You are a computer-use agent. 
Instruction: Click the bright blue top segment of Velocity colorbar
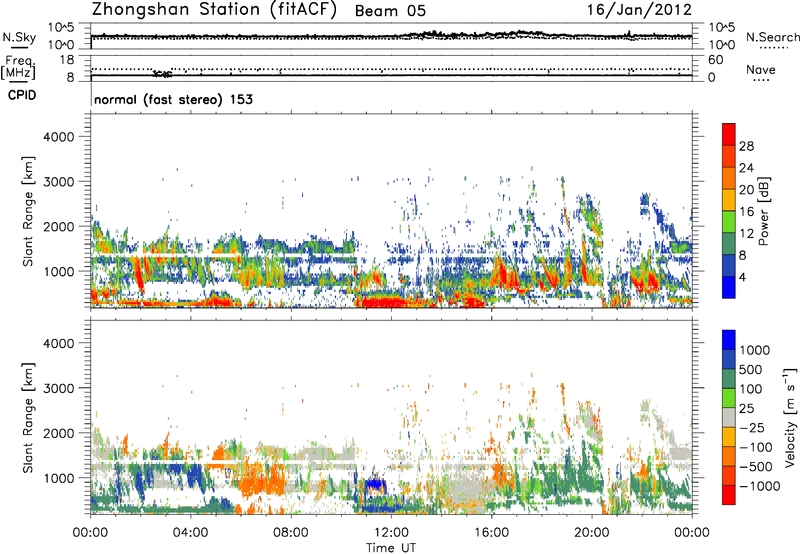[729, 340]
